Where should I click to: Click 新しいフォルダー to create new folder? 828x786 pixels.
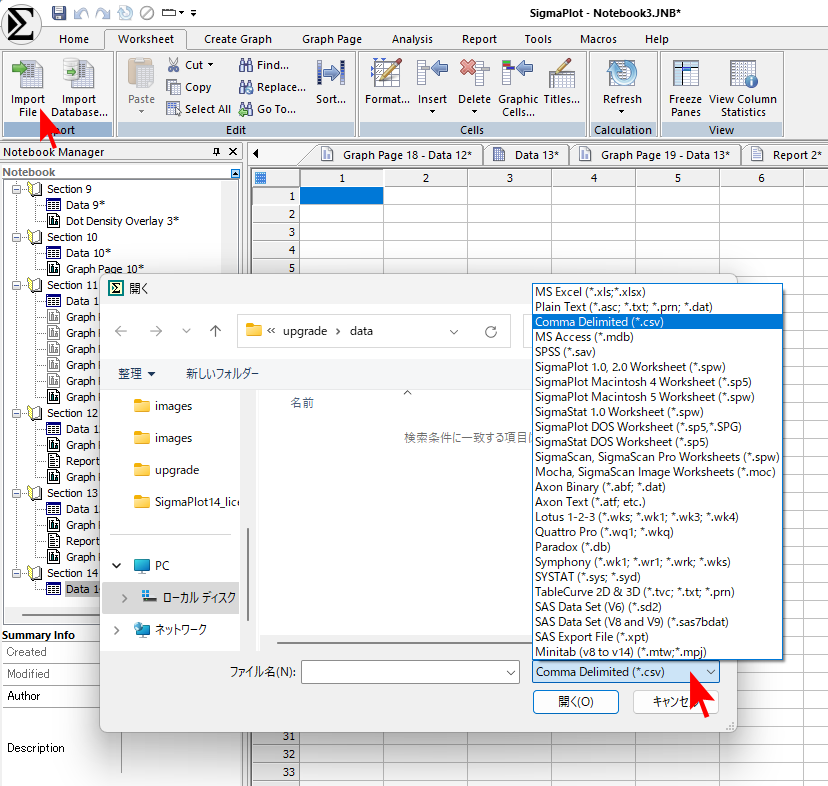222,374
